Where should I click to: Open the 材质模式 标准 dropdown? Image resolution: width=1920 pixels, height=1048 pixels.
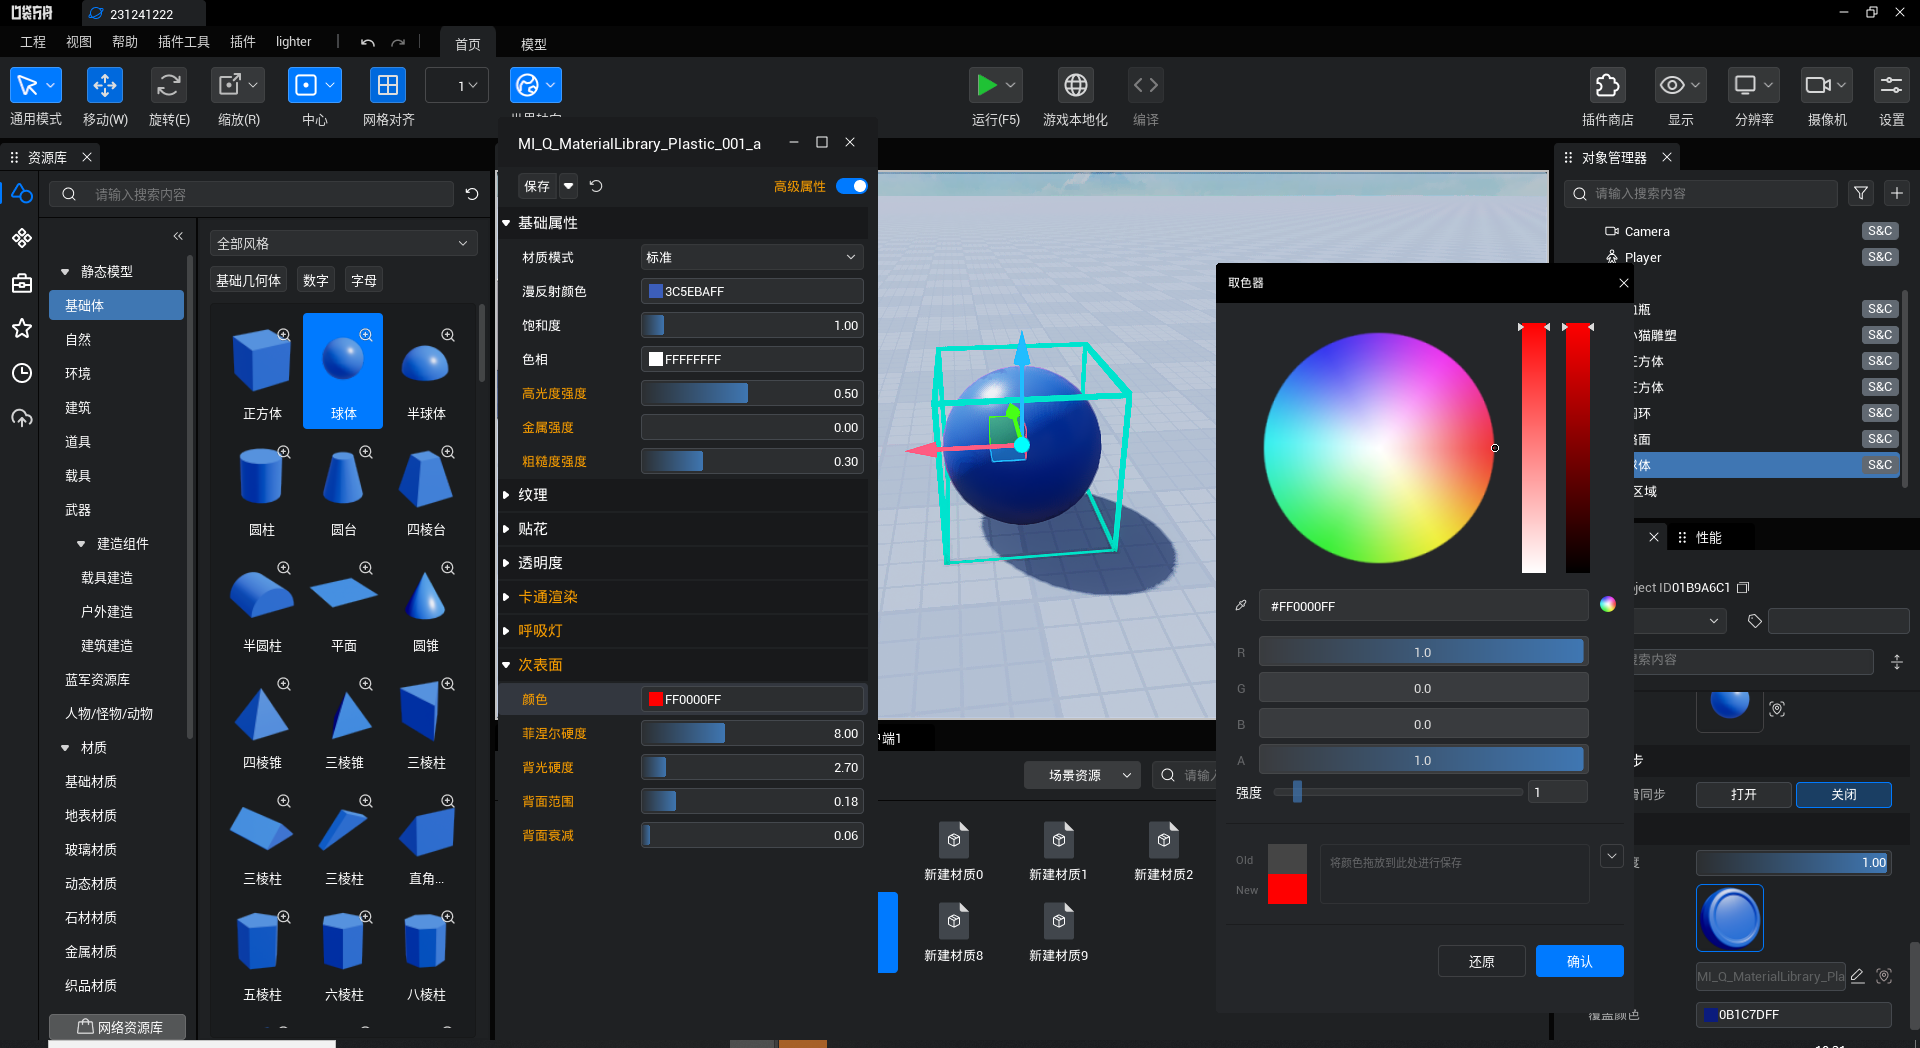pyautogui.click(x=752, y=257)
